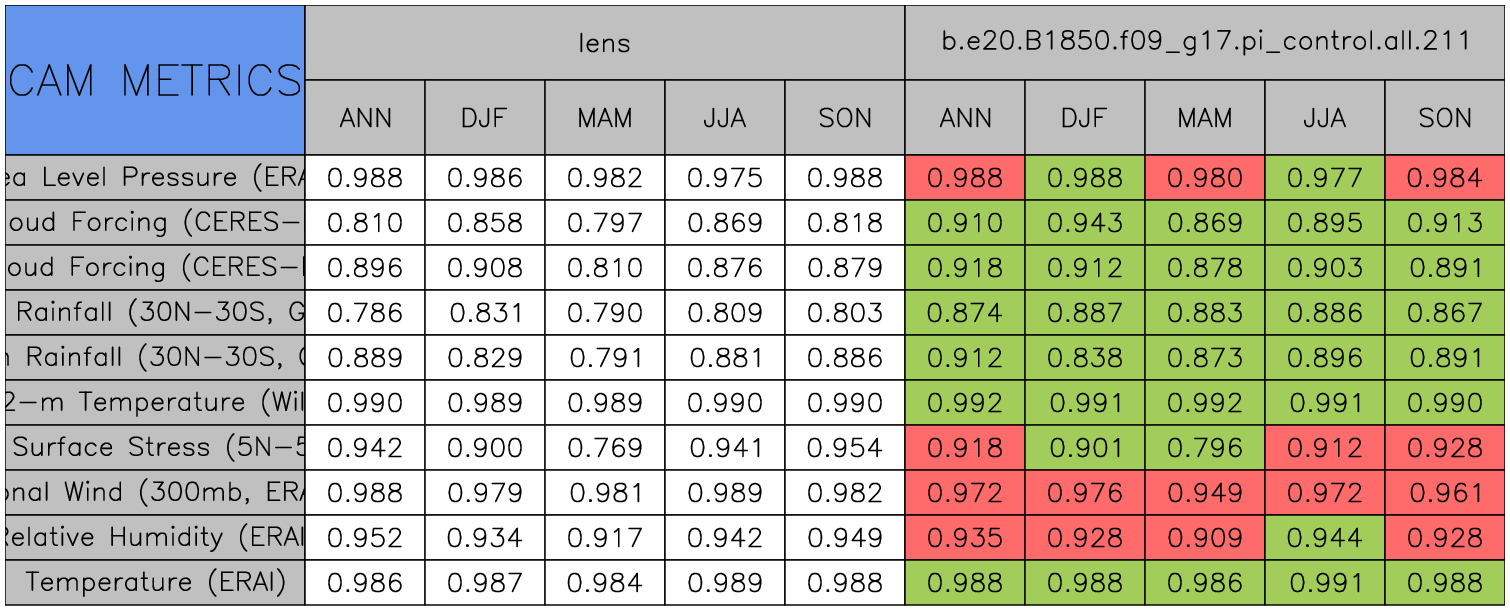This screenshot has width=1510, height=611.
Task: Select the green cell showing 0.943
Action: coord(1084,223)
